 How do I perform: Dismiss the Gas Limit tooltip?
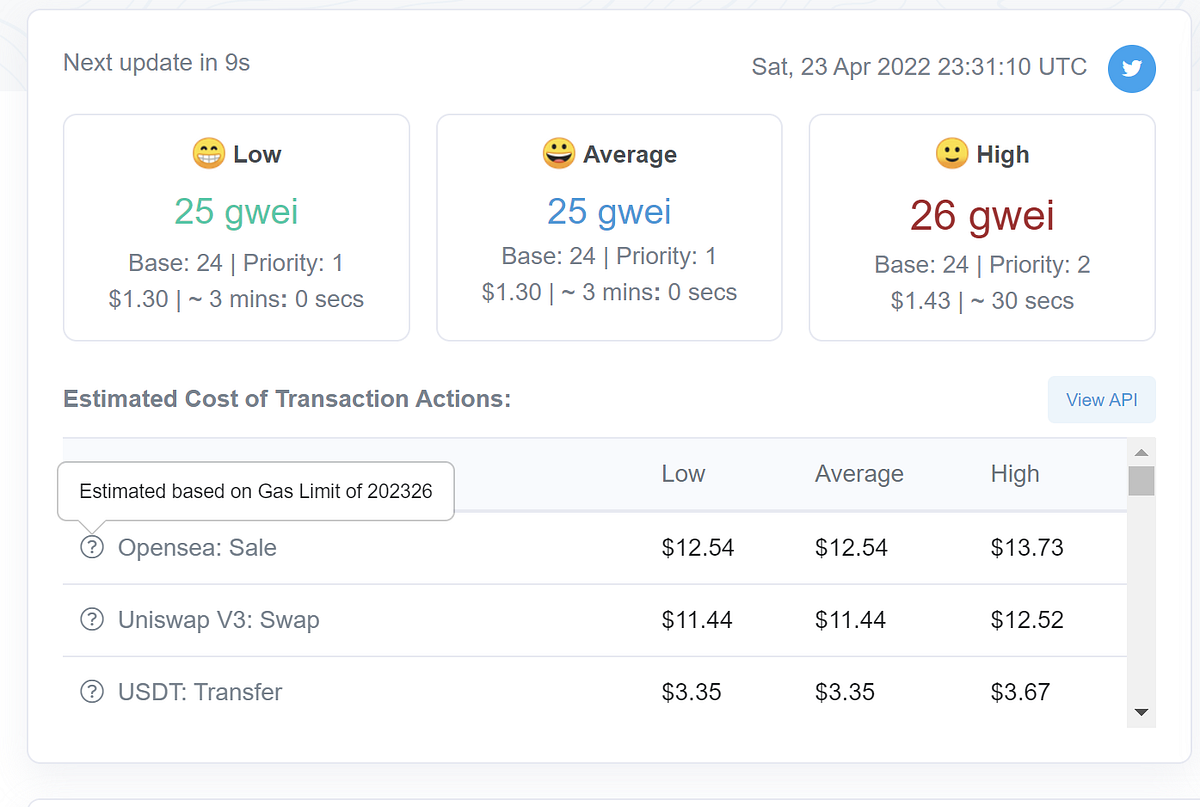click(255, 491)
